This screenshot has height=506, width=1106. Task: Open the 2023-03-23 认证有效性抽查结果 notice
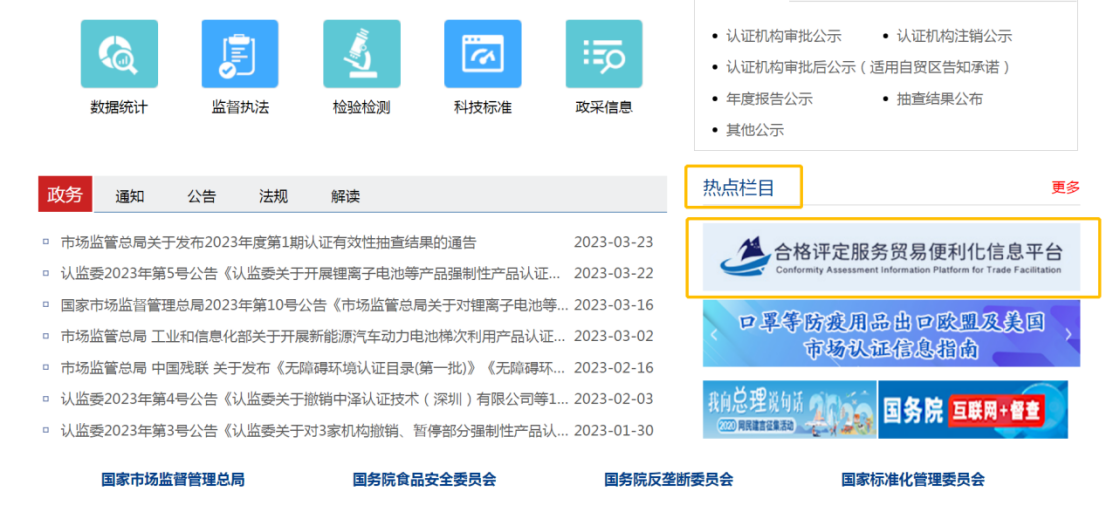coord(268,242)
